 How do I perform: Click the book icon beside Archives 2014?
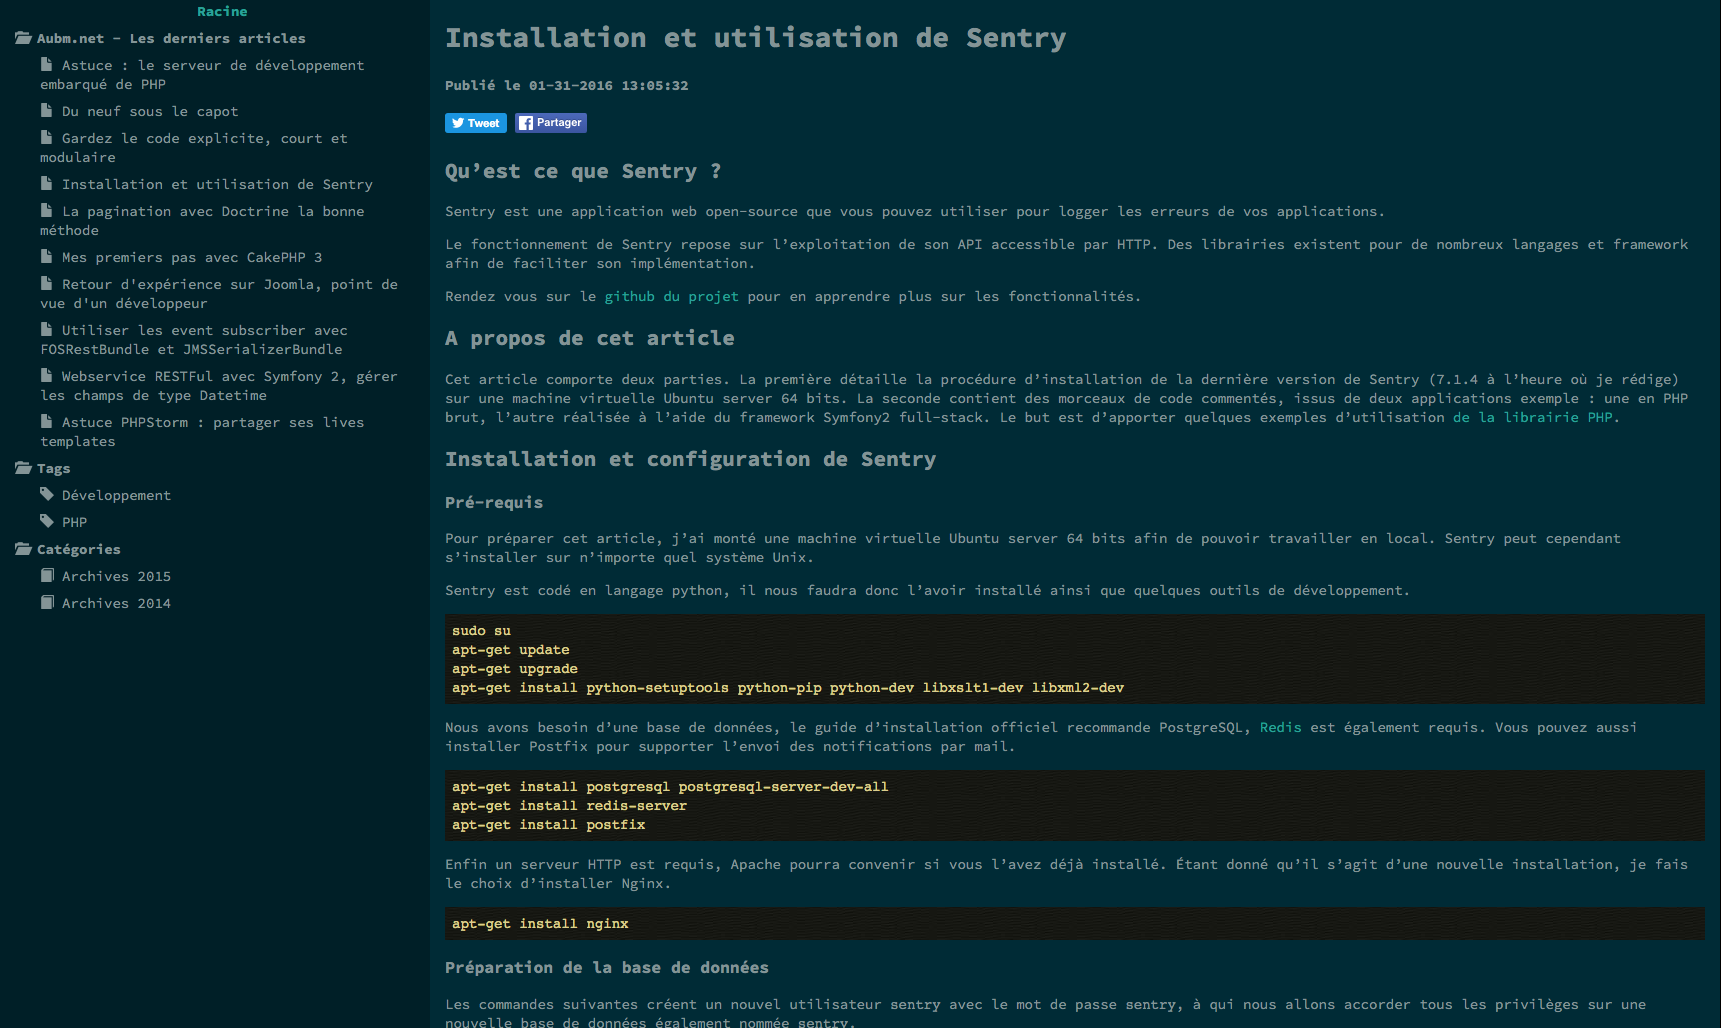pos(46,603)
